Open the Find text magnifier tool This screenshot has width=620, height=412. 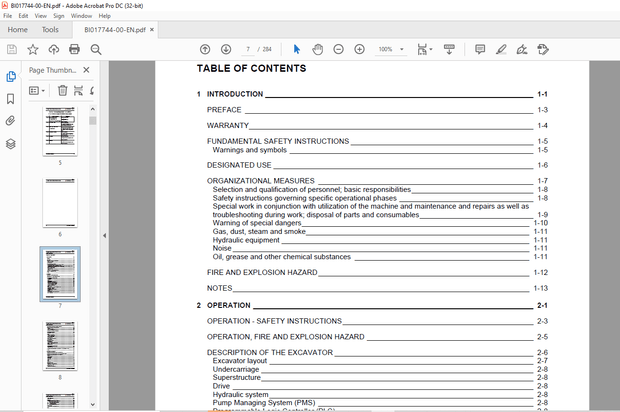(x=96, y=49)
